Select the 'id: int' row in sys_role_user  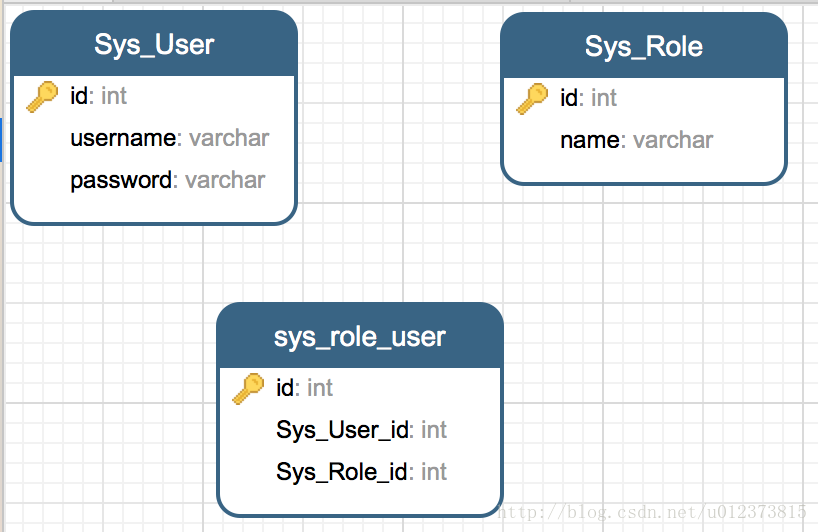click(x=360, y=388)
